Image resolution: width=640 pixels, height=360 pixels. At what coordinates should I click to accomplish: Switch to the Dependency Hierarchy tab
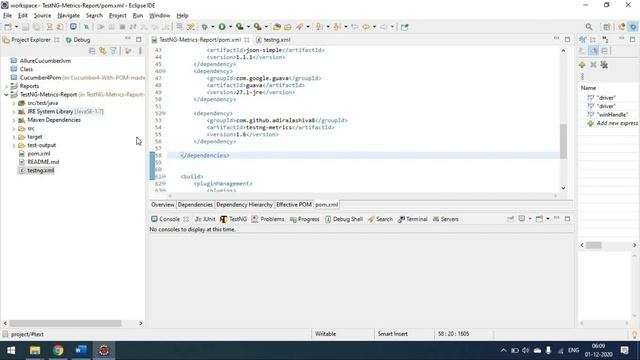coord(244,204)
